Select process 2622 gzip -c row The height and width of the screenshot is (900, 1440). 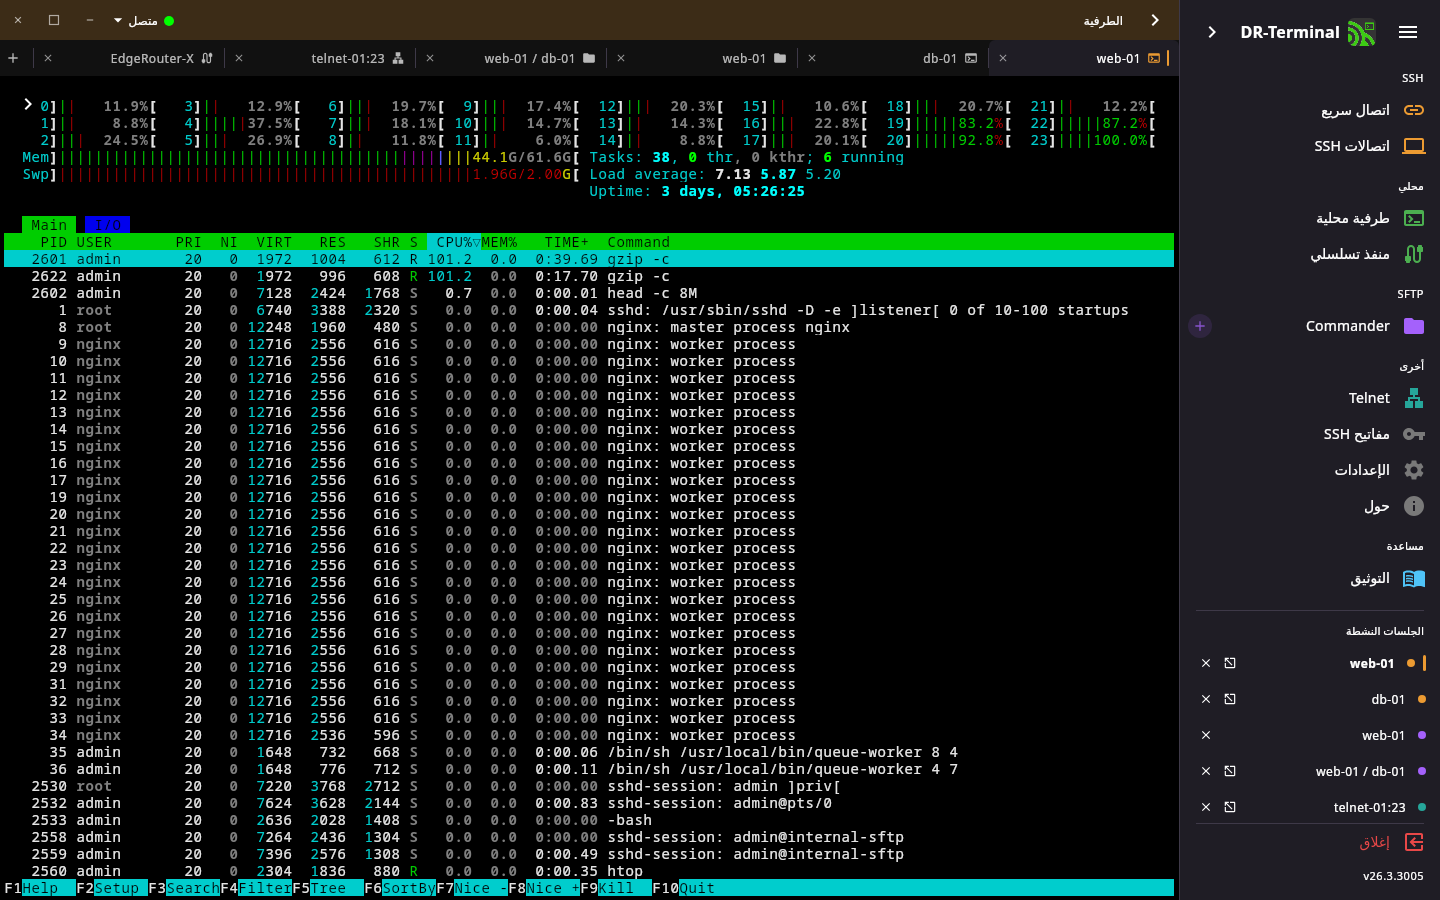(x=589, y=276)
